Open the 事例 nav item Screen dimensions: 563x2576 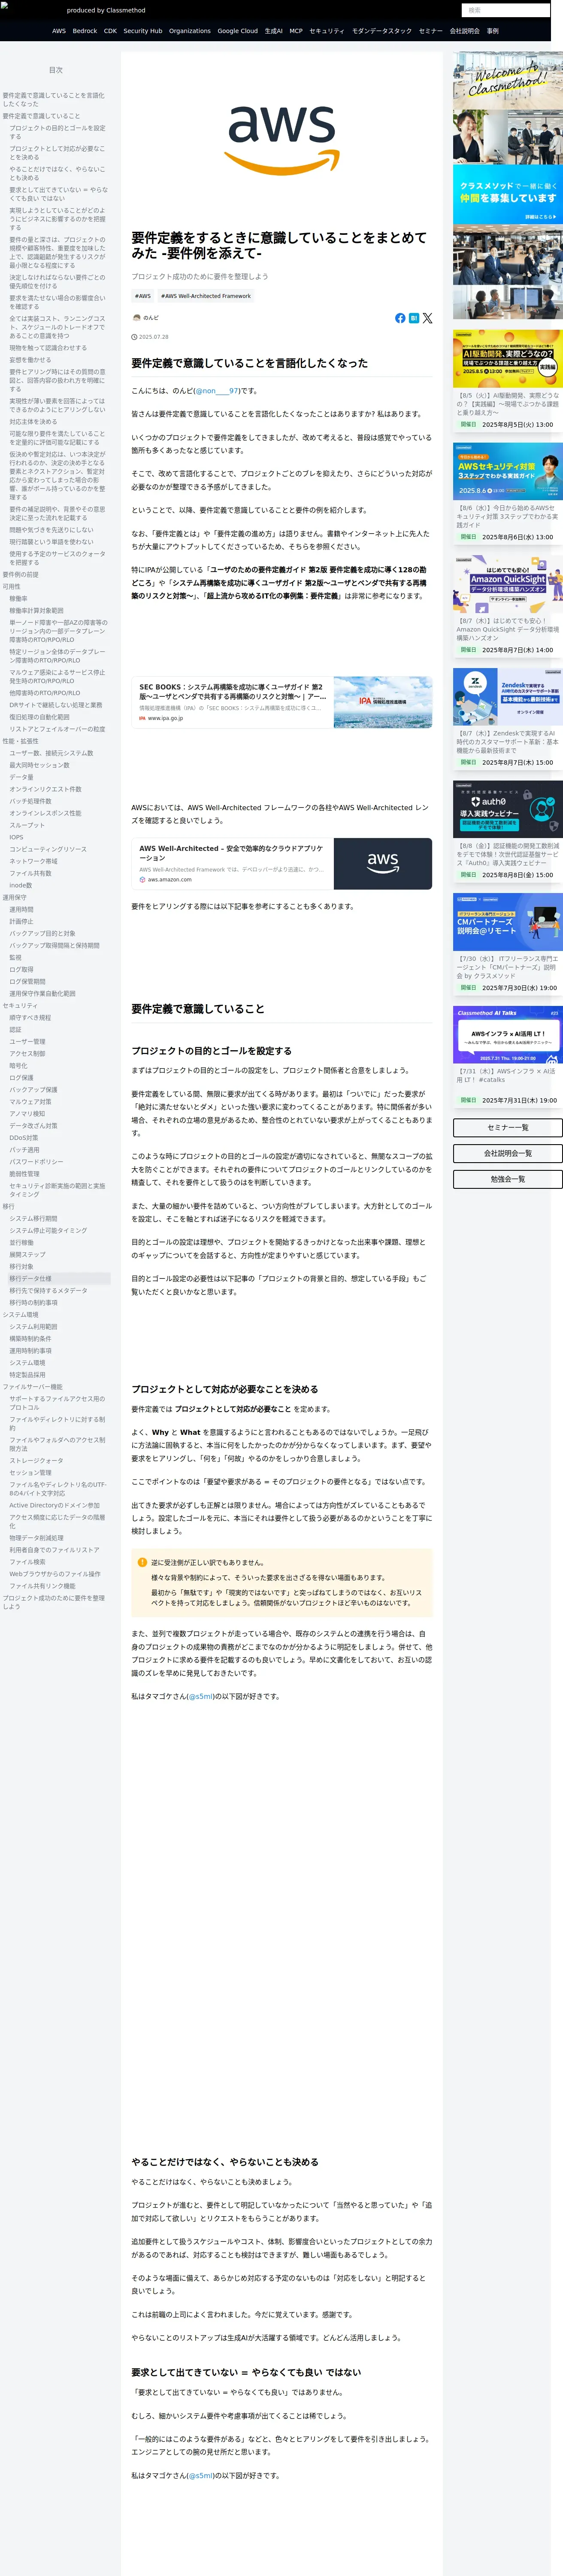click(x=493, y=31)
